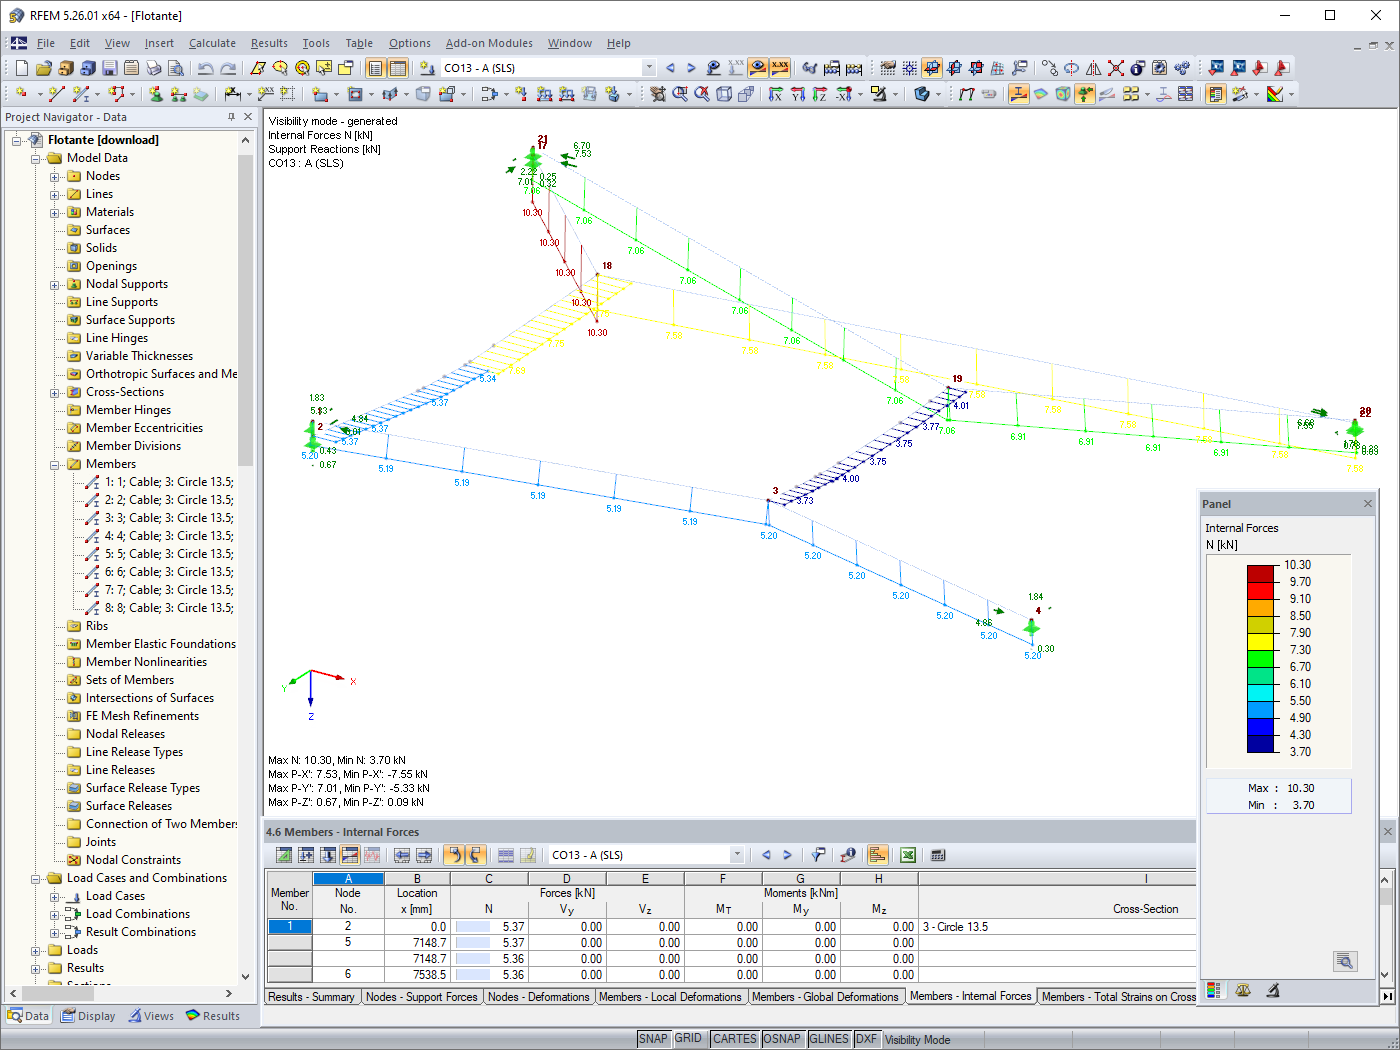Open the Excel export from the table toolbar
The height and width of the screenshot is (1050, 1400).
click(908, 855)
